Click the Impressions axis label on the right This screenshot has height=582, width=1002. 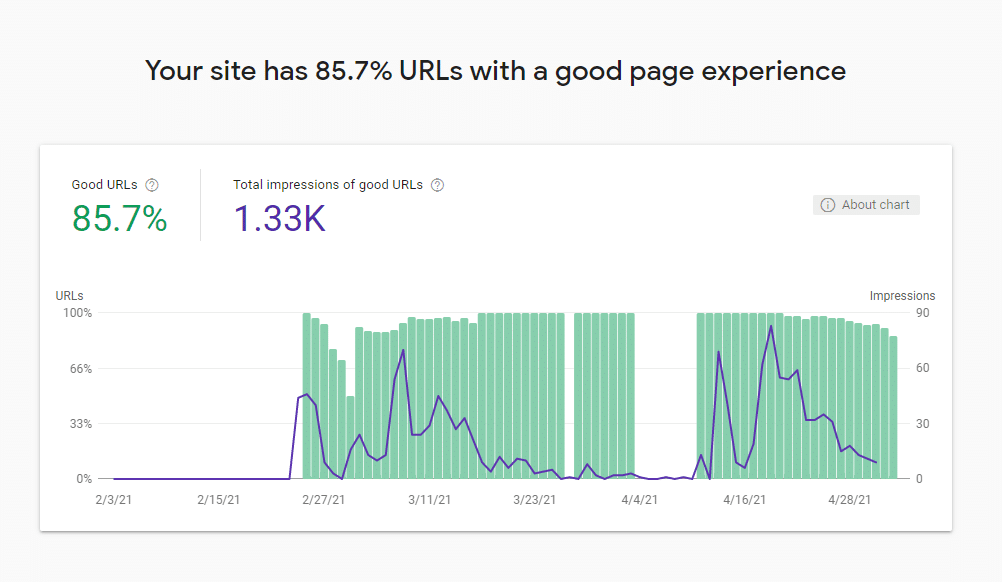coord(901,295)
